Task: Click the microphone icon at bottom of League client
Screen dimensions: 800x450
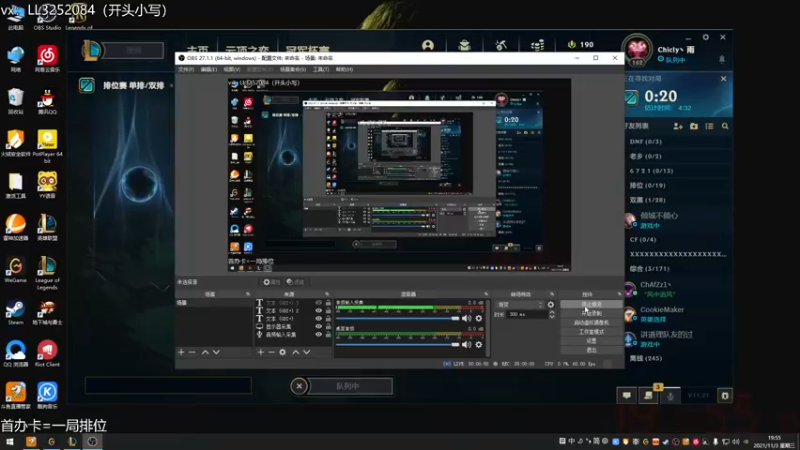Action: click(x=670, y=395)
